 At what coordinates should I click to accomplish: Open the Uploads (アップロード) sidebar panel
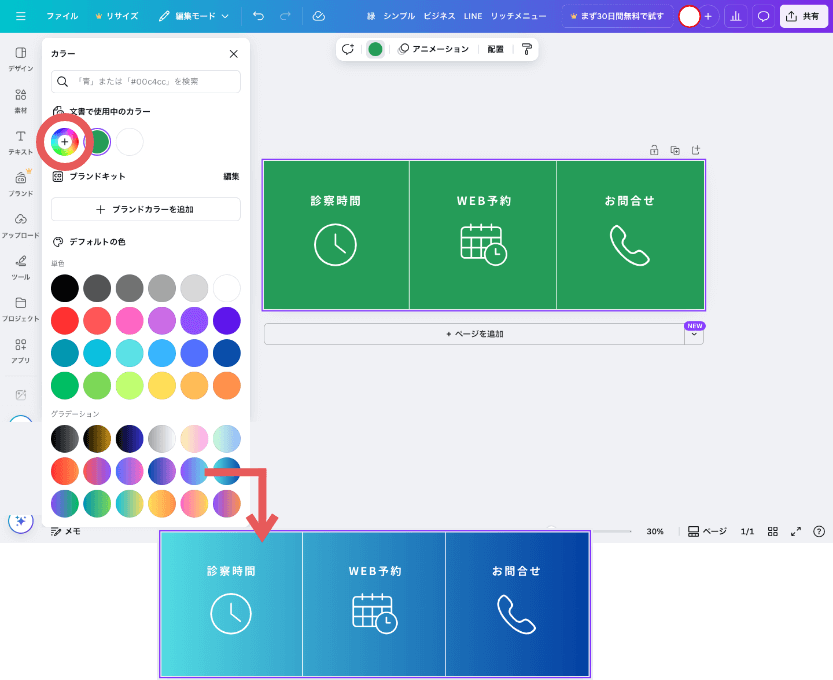(x=20, y=224)
